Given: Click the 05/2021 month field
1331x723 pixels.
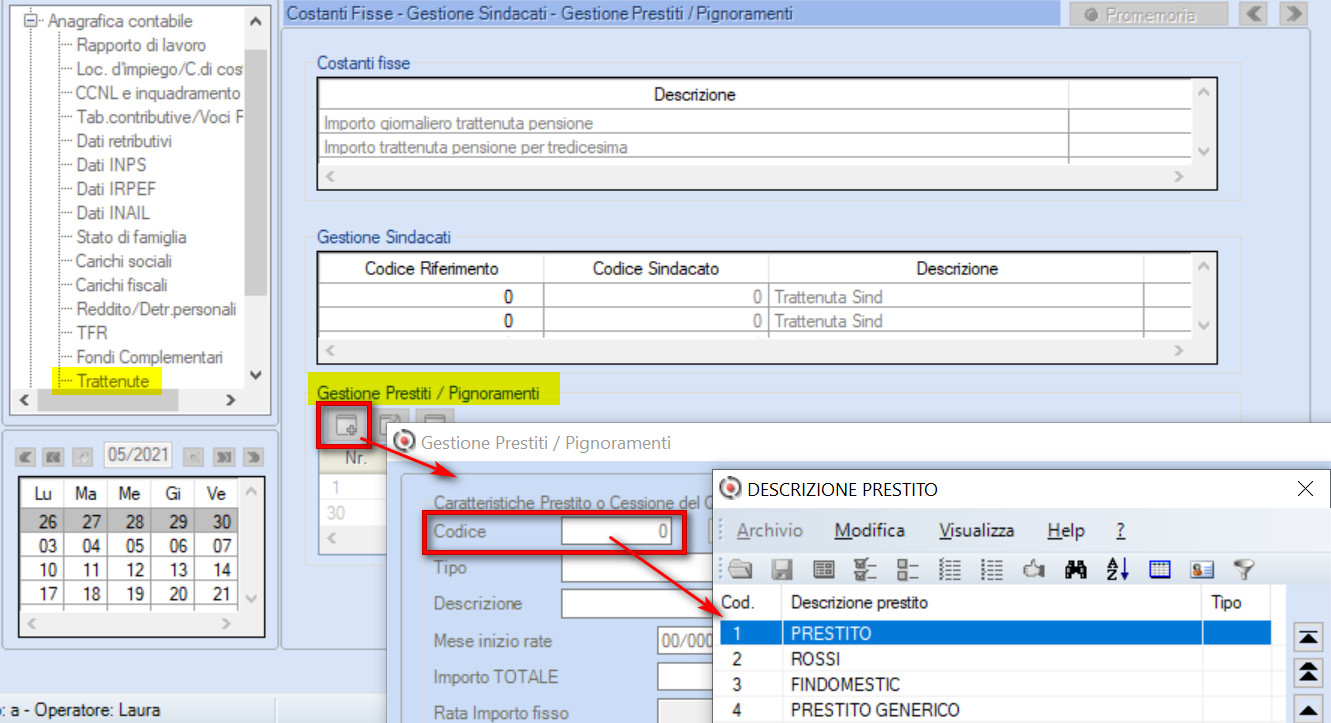Looking at the screenshot, I should [x=138, y=455].
